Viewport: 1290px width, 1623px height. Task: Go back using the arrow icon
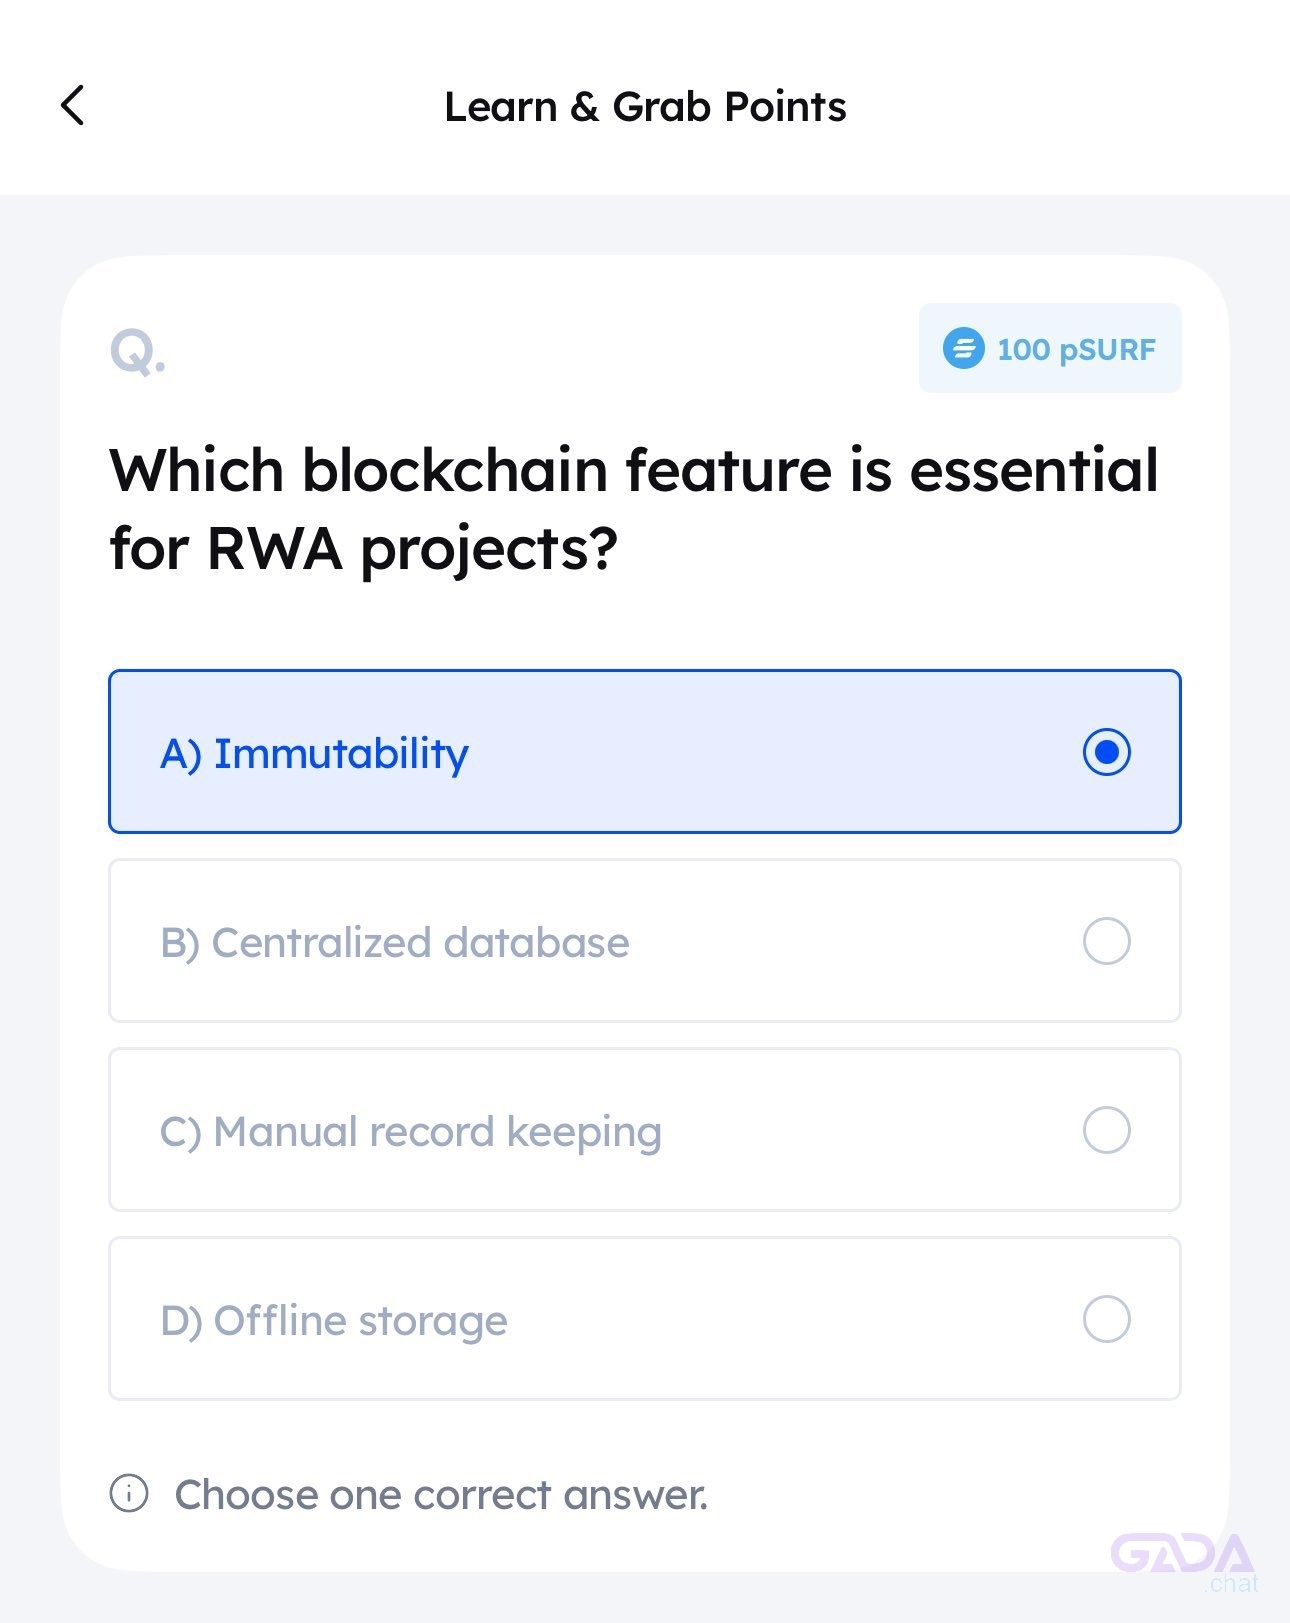tap(73, 105)
